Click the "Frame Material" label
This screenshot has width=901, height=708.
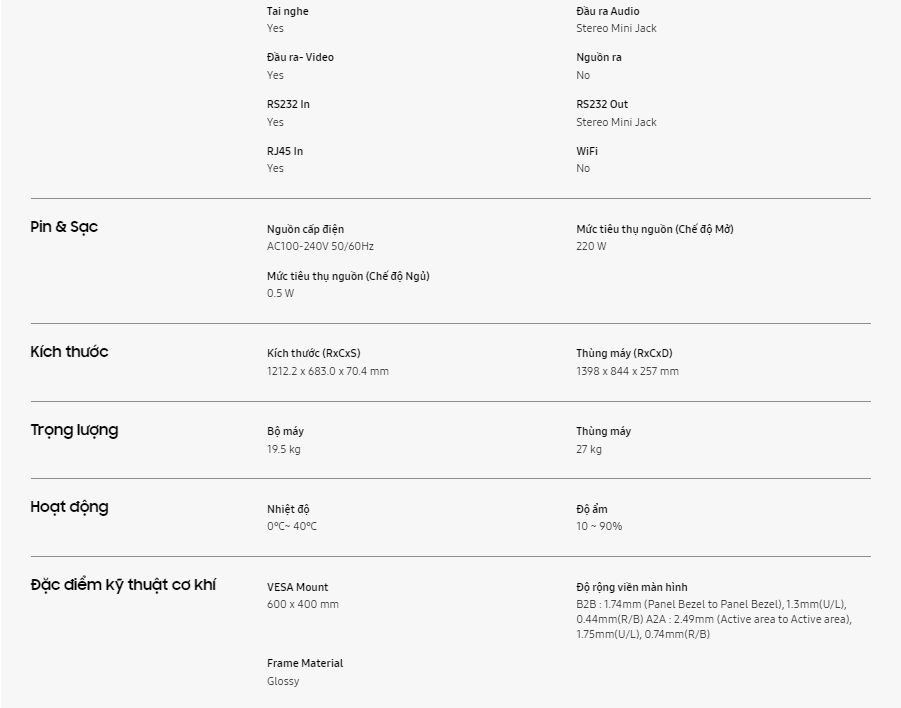click(305, 663)
